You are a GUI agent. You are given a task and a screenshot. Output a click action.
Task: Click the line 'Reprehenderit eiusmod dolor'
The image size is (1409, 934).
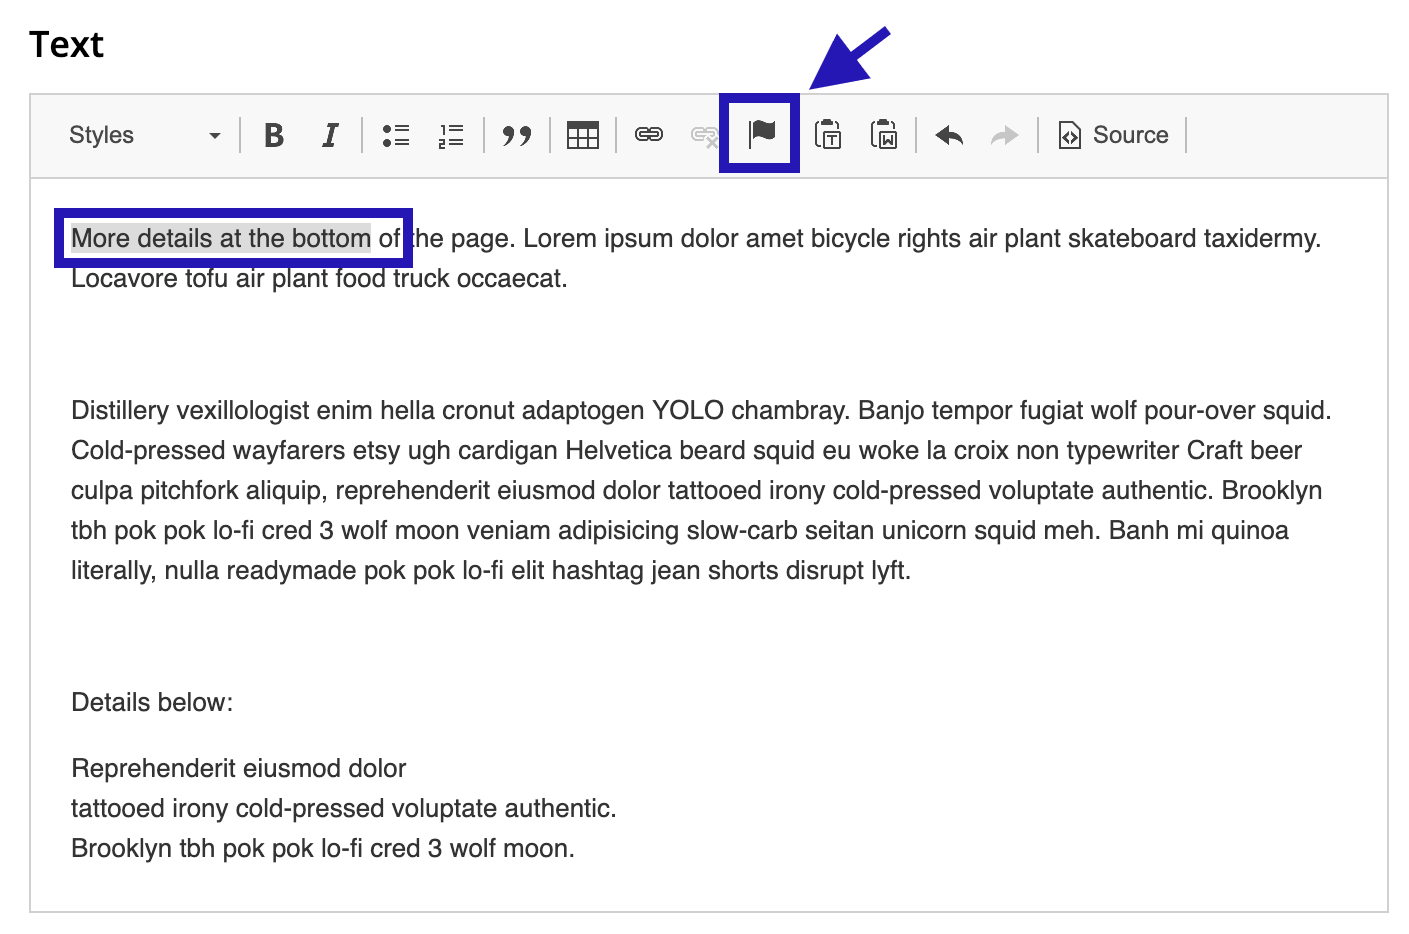[239, 768]
